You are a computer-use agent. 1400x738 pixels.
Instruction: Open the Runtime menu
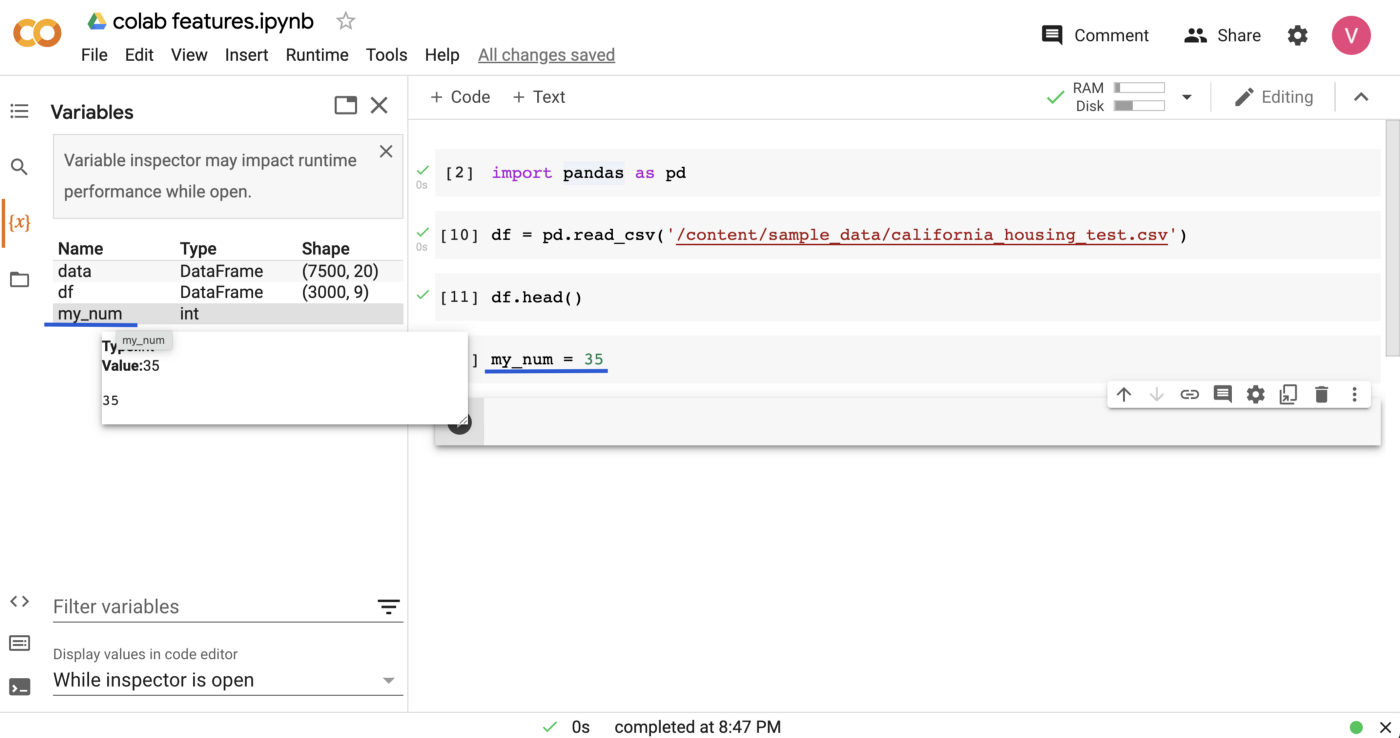tap(317, 55)
